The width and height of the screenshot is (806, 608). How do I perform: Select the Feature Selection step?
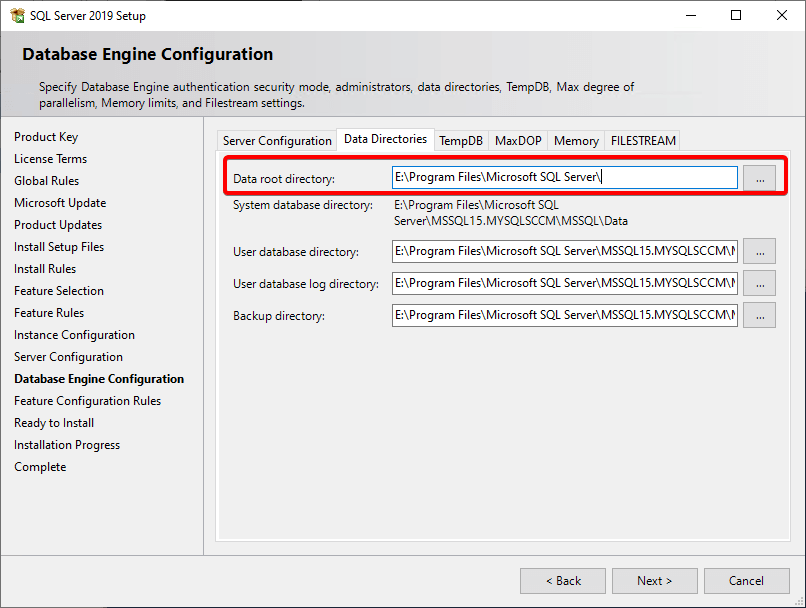(x=59, y=291)
